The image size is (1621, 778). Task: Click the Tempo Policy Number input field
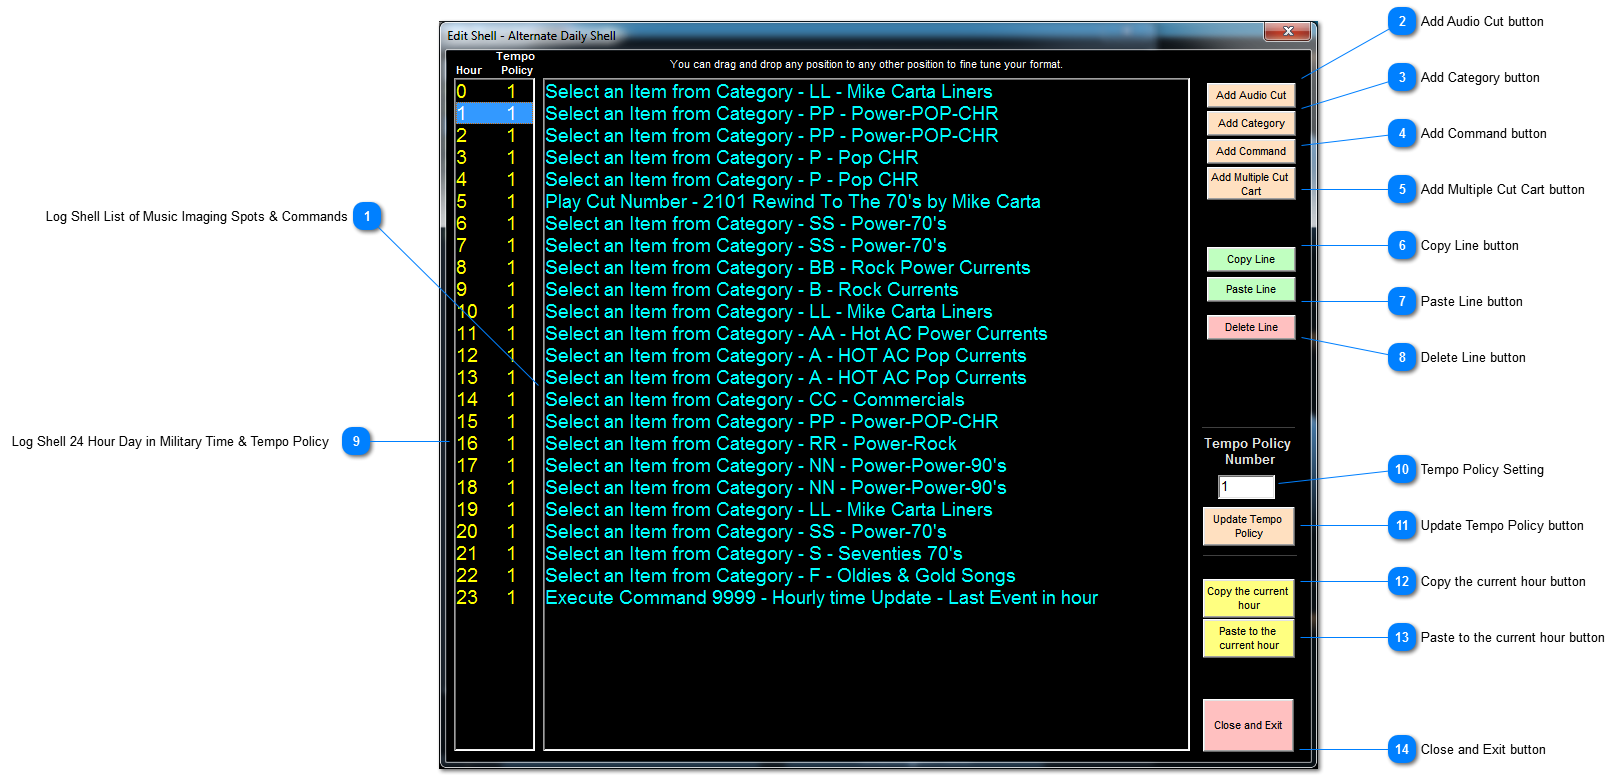pos(1246,487)
